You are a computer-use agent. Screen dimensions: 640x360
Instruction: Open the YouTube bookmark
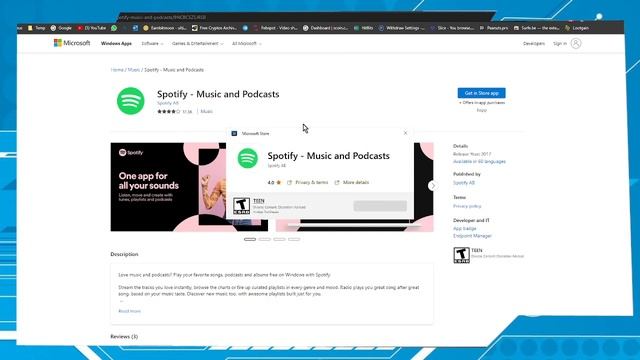point(92,28)
